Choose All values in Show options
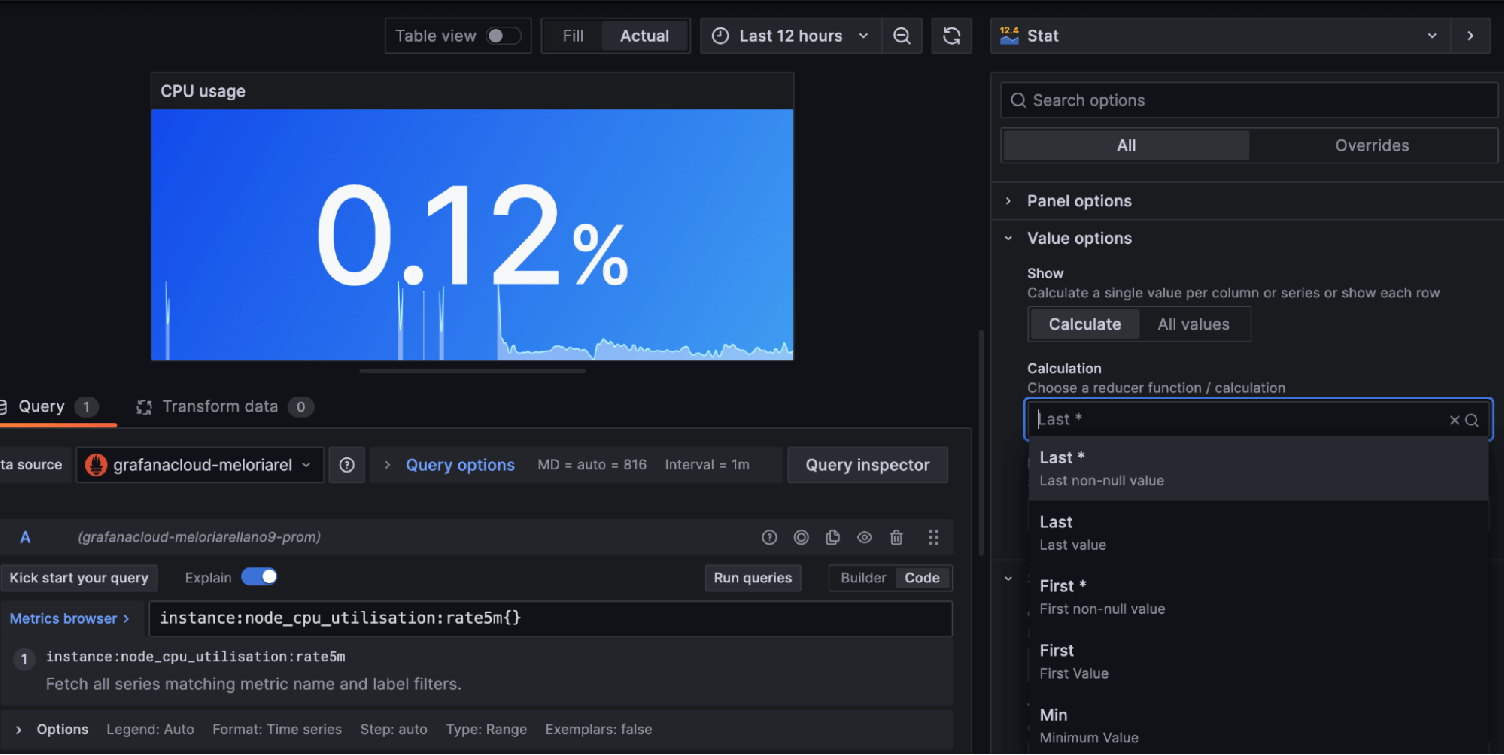1504x755 pixels. click(x=1193, y=324)
